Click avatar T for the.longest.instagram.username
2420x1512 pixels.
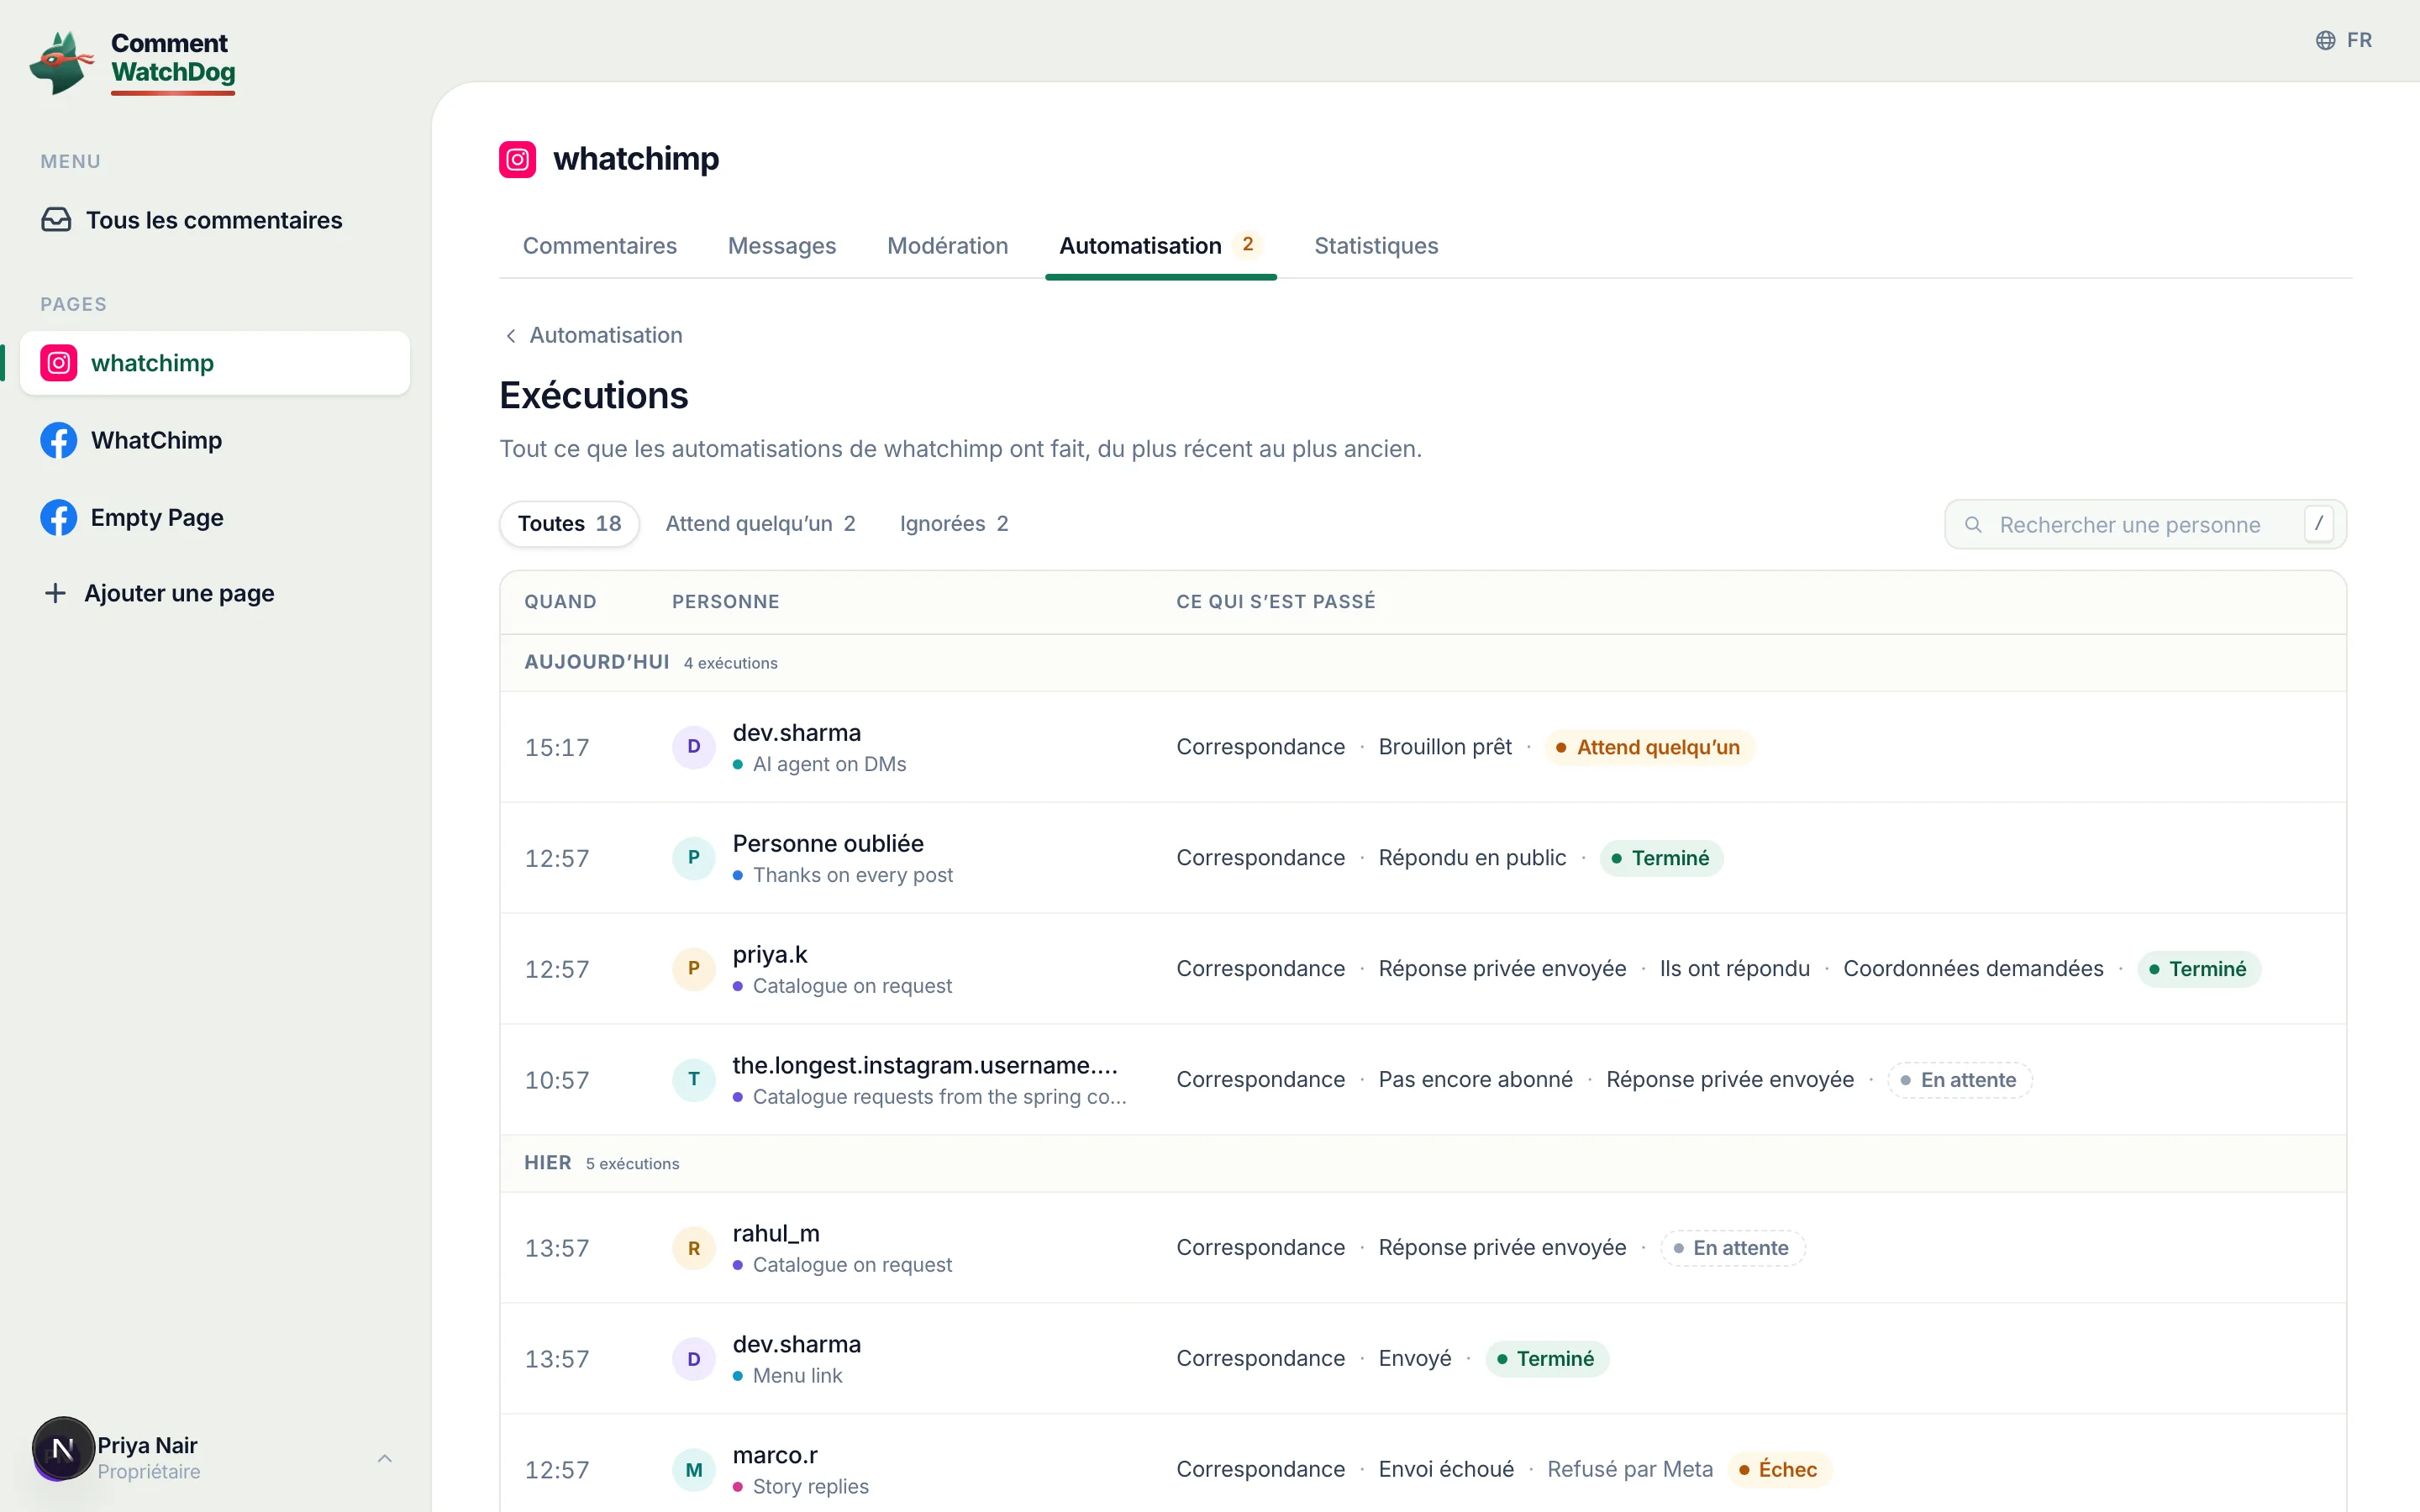[x=694, y=1080]
